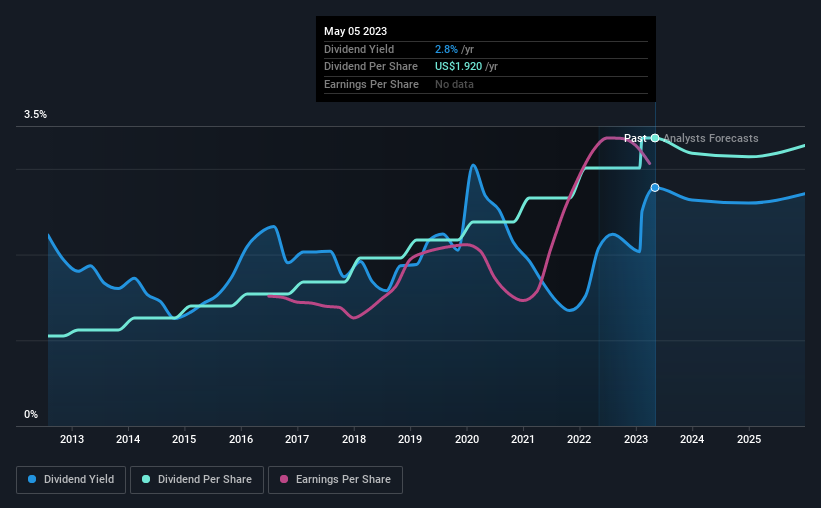This screenshot has width=821, height=508.
Task: Click the Past label on chart
Action: click(635, 138)
